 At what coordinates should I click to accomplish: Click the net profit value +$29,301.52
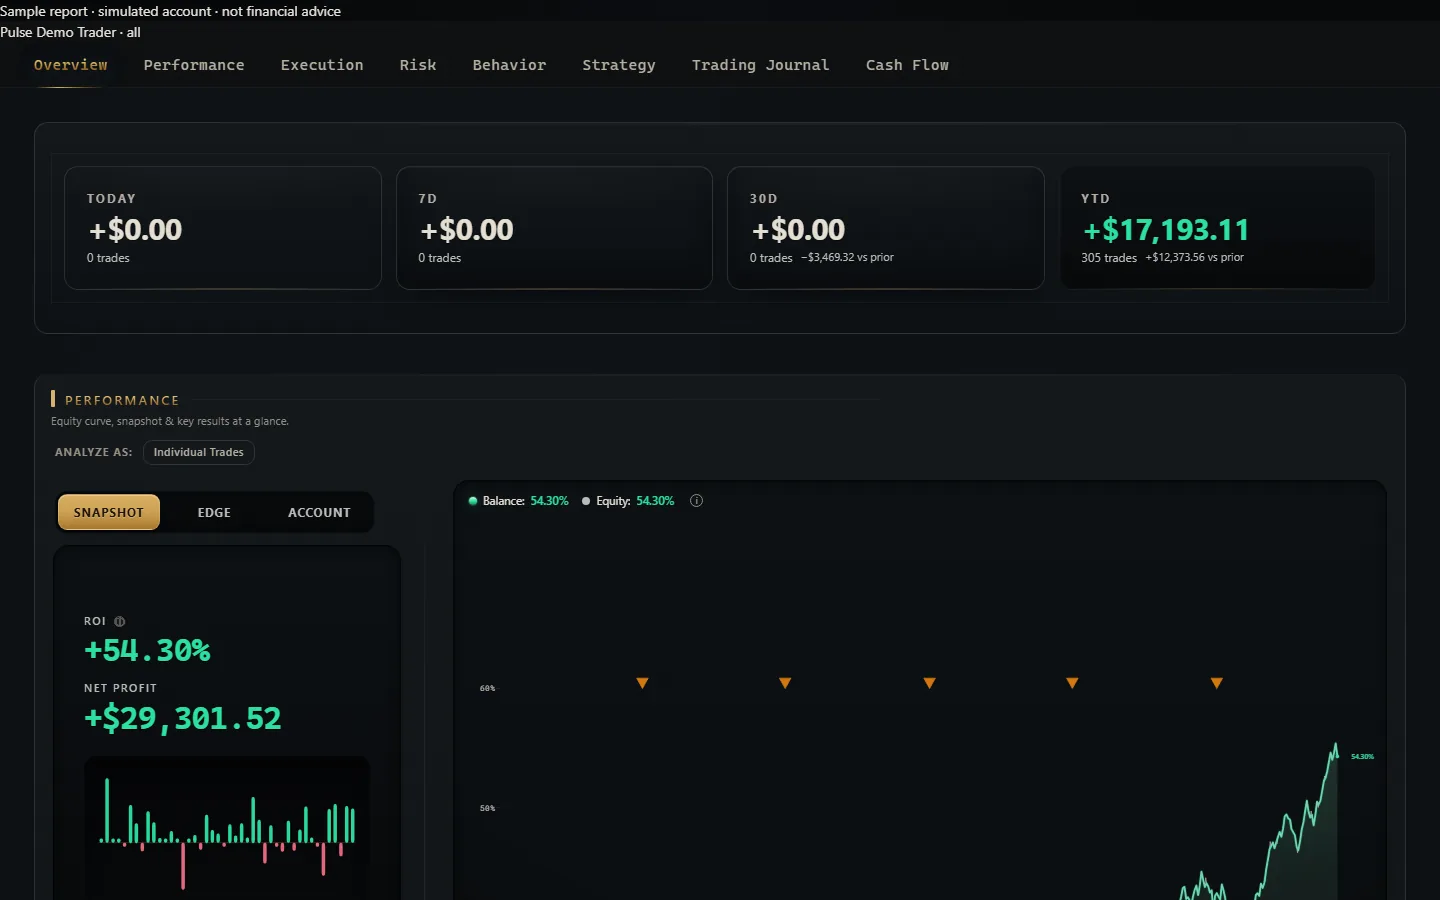[183, 718]
